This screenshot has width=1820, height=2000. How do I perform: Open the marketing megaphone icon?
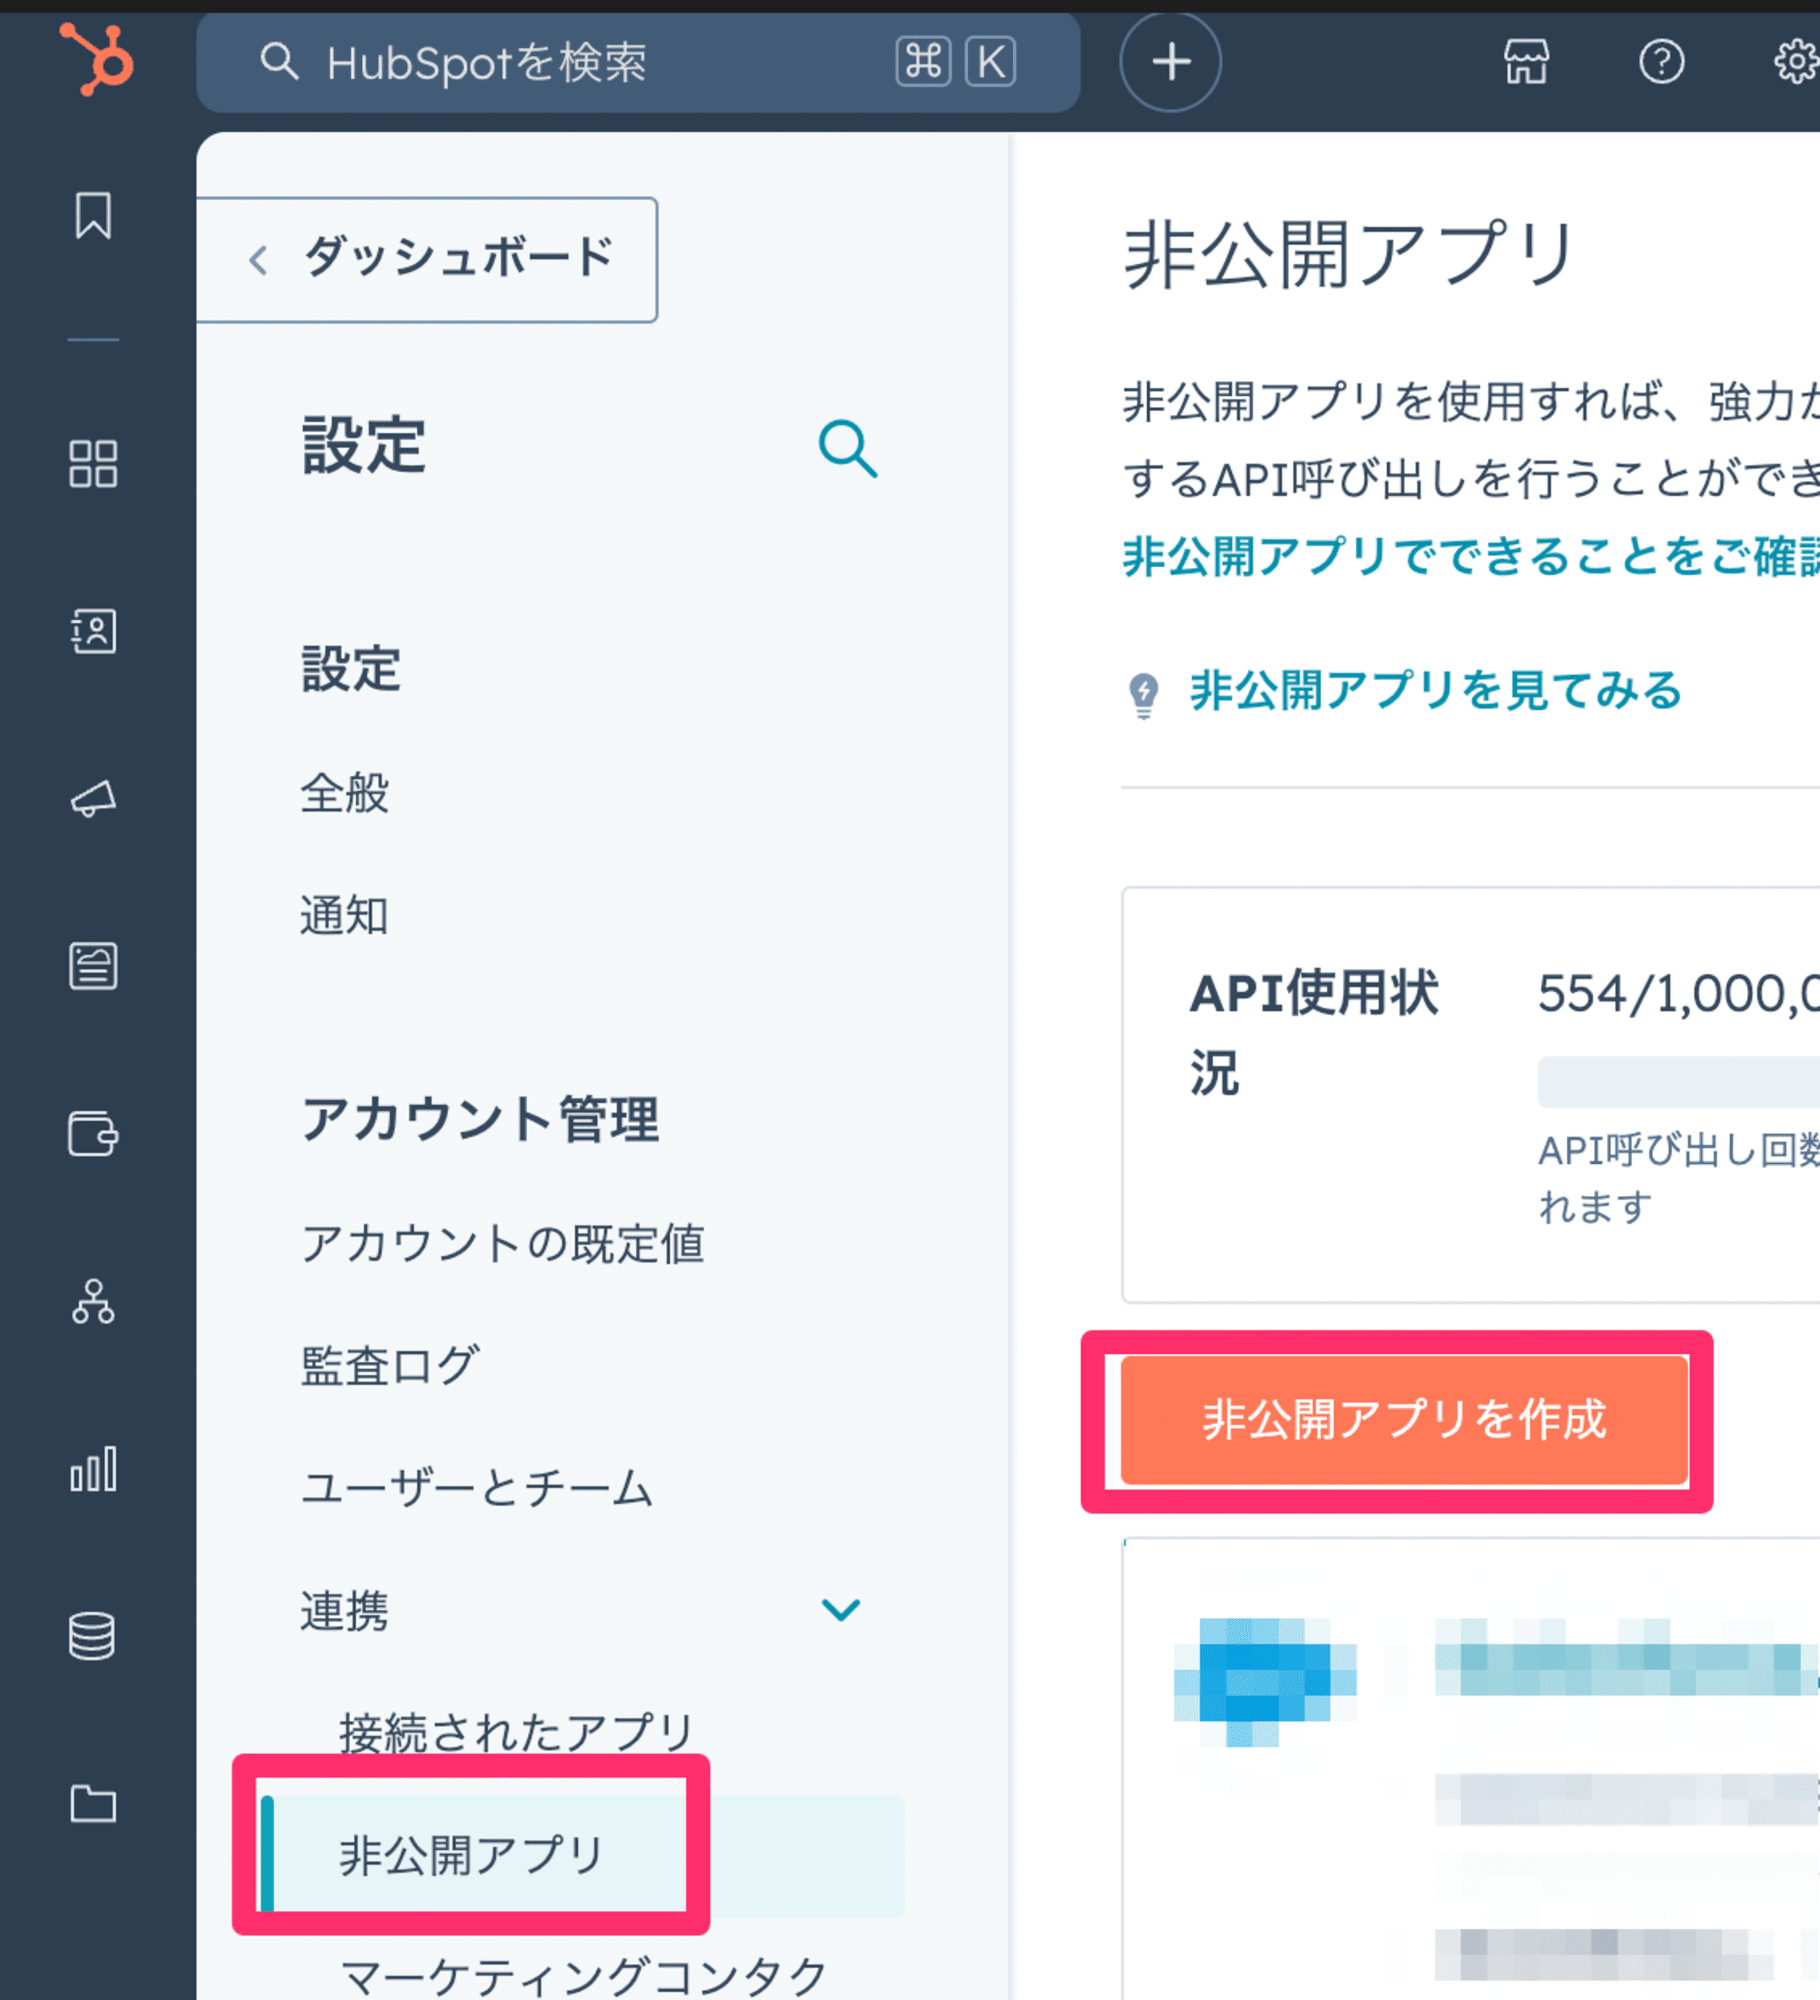pyautogui.click(x=93, y=798)
